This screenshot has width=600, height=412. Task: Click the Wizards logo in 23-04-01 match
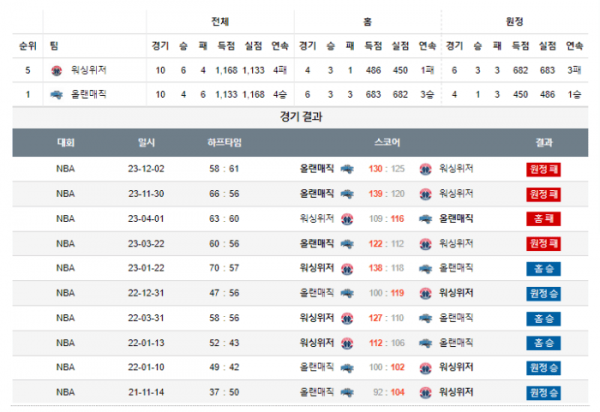(x=347, y=219)
